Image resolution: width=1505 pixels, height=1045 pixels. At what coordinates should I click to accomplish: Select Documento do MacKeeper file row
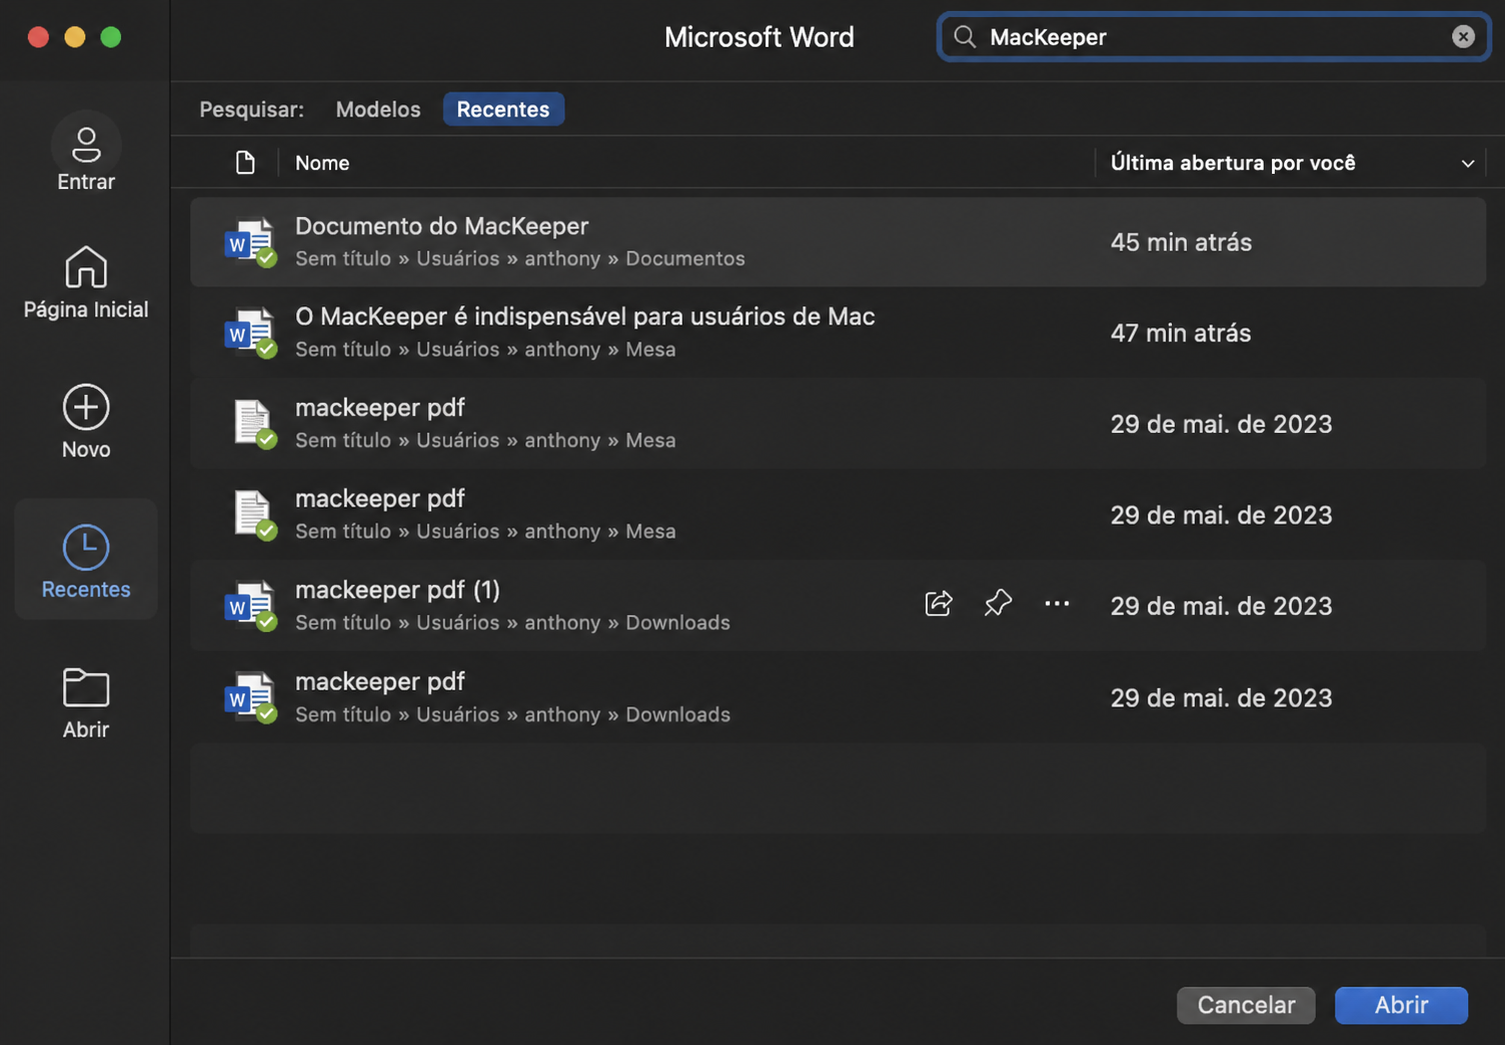point(838,242)
